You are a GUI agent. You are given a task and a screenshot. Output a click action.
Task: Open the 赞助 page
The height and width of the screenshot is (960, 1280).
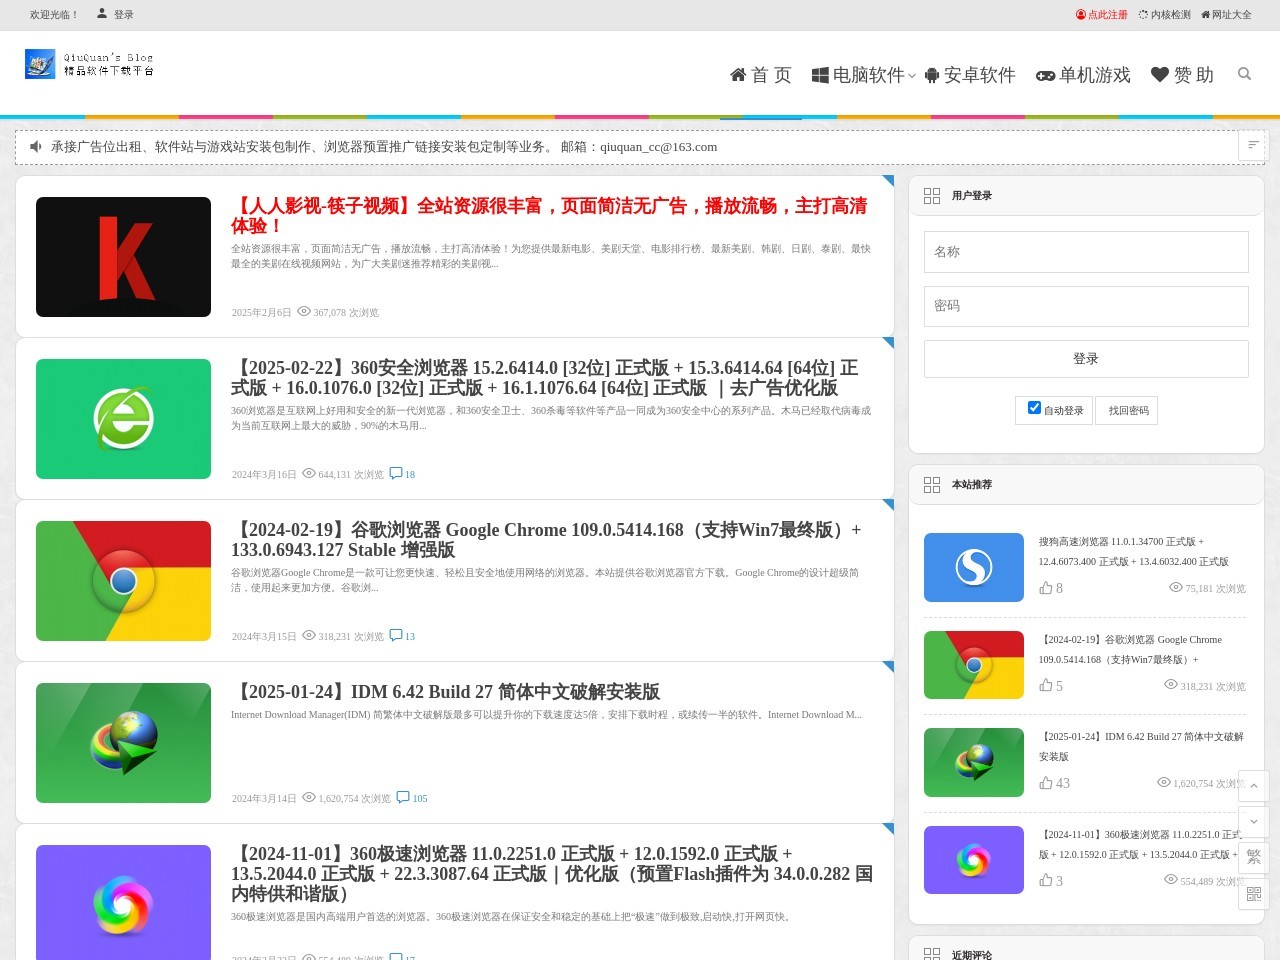(1182, 75)
